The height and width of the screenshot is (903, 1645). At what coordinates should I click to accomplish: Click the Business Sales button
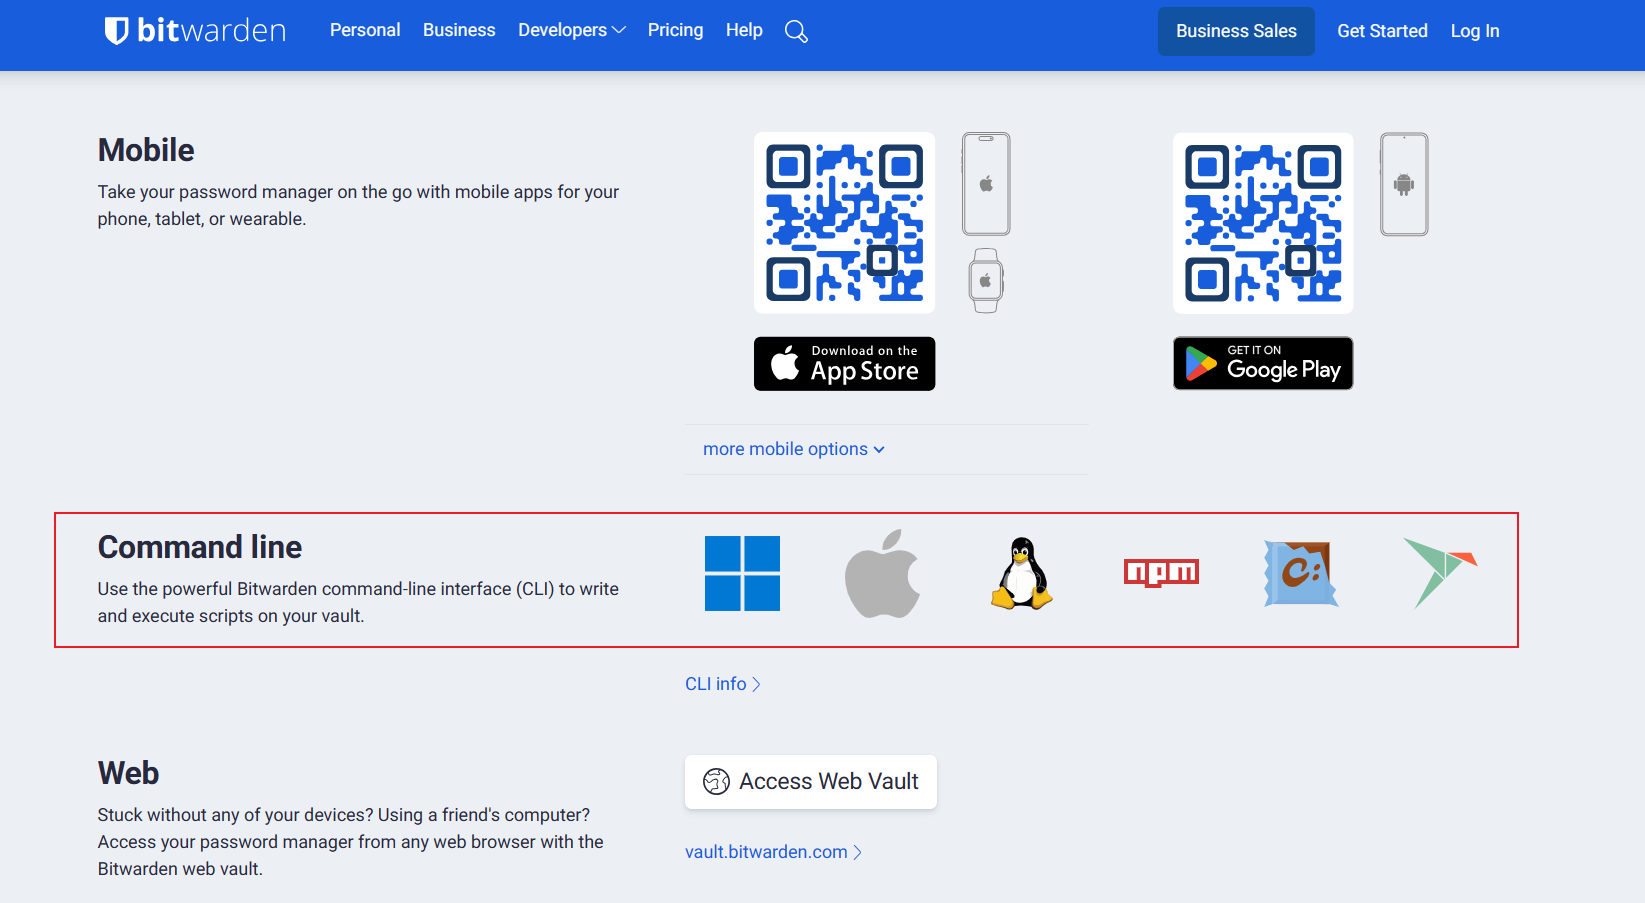pos(1236,31)
